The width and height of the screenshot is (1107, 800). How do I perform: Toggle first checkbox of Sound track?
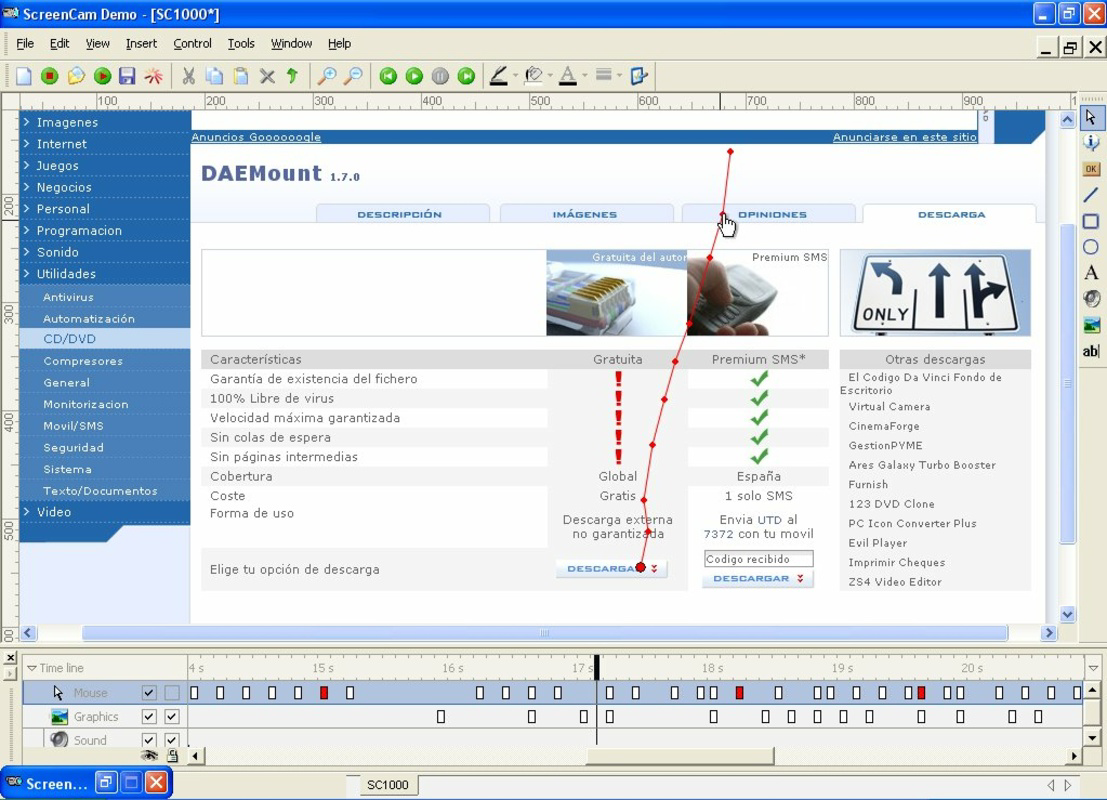coord(148,740)
